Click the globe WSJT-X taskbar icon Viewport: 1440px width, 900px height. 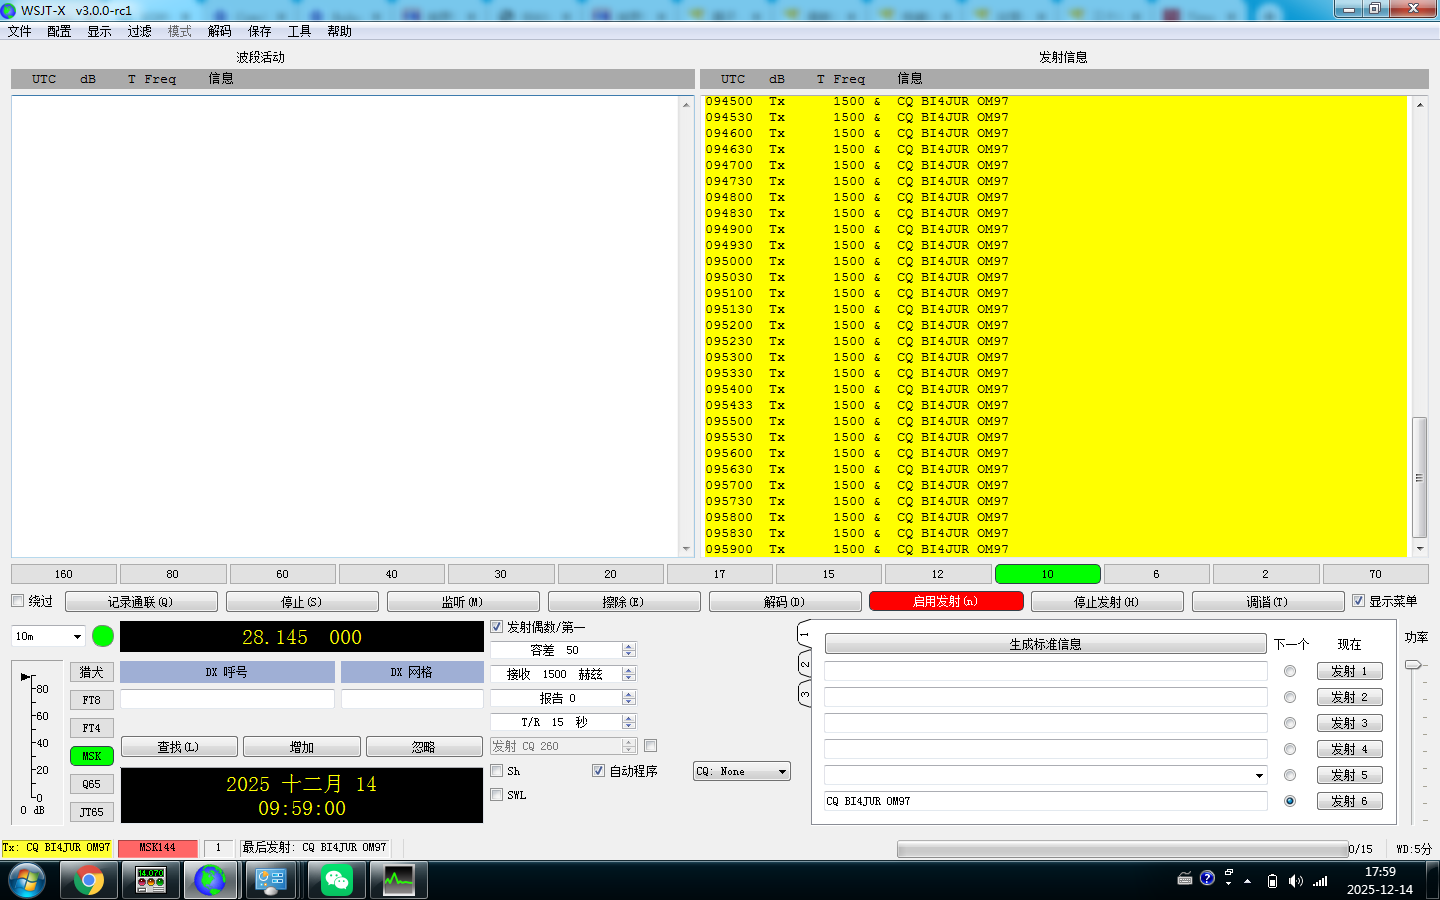coord(210,880)
